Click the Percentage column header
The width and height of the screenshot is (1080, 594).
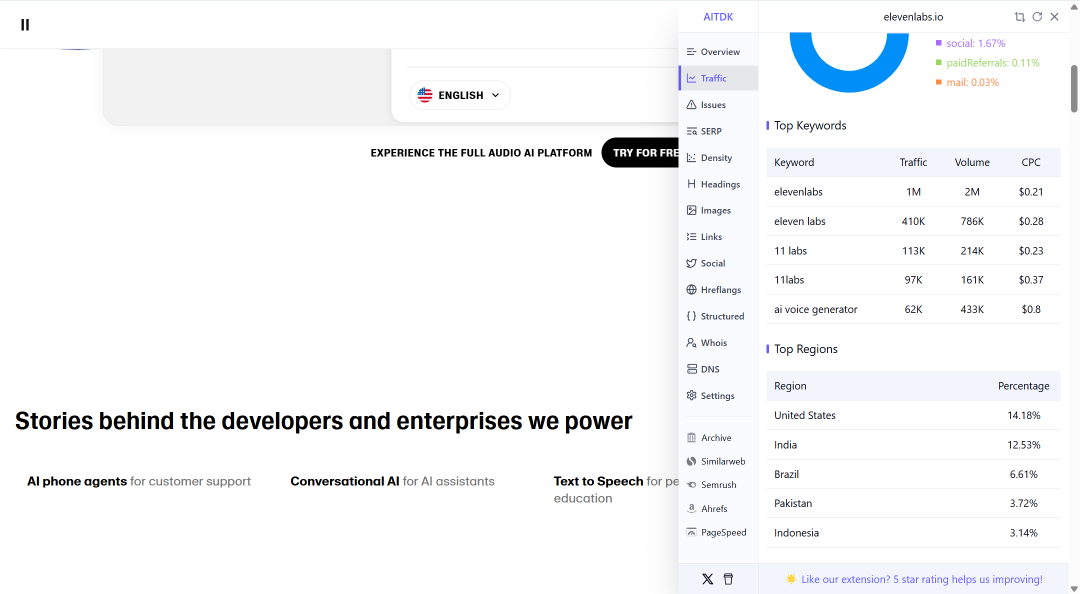point(1024,386)
